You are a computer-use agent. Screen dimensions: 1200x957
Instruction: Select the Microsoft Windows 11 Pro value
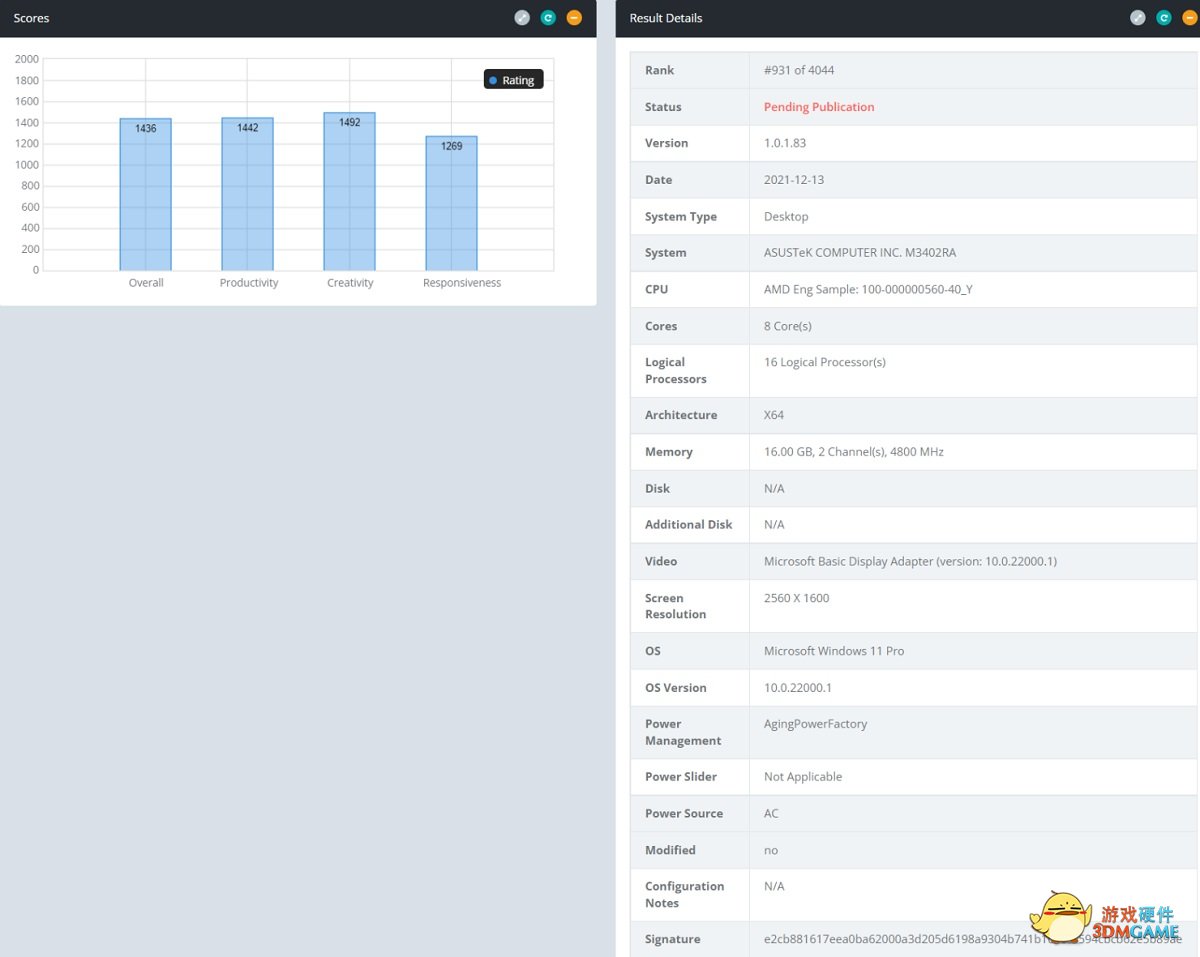(834, 651)
